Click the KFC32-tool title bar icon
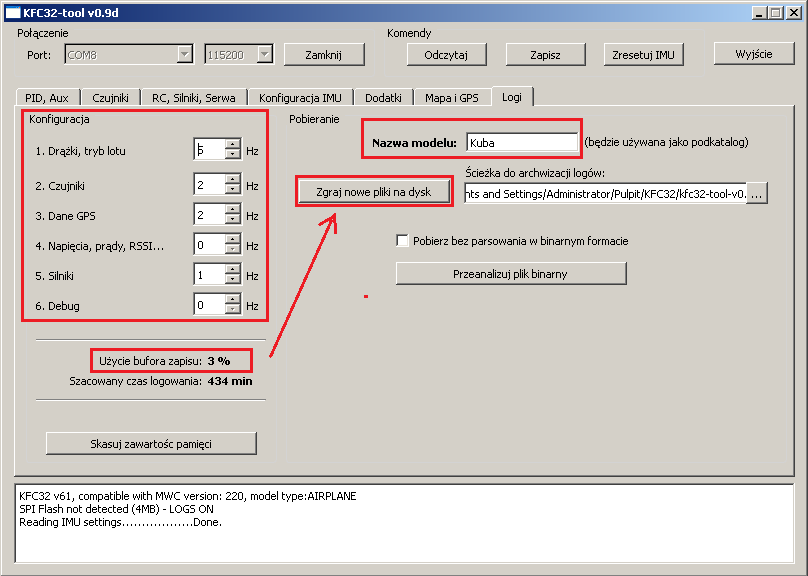This screenshot has height=576, width=808. [x=12, y=12]
